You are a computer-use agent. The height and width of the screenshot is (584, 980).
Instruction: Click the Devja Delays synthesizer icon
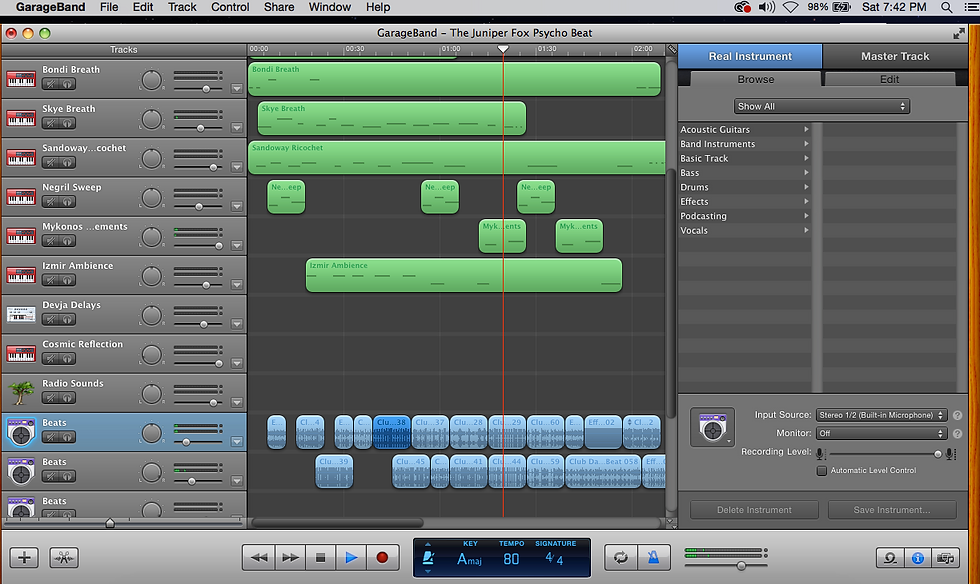coord(21,315)
